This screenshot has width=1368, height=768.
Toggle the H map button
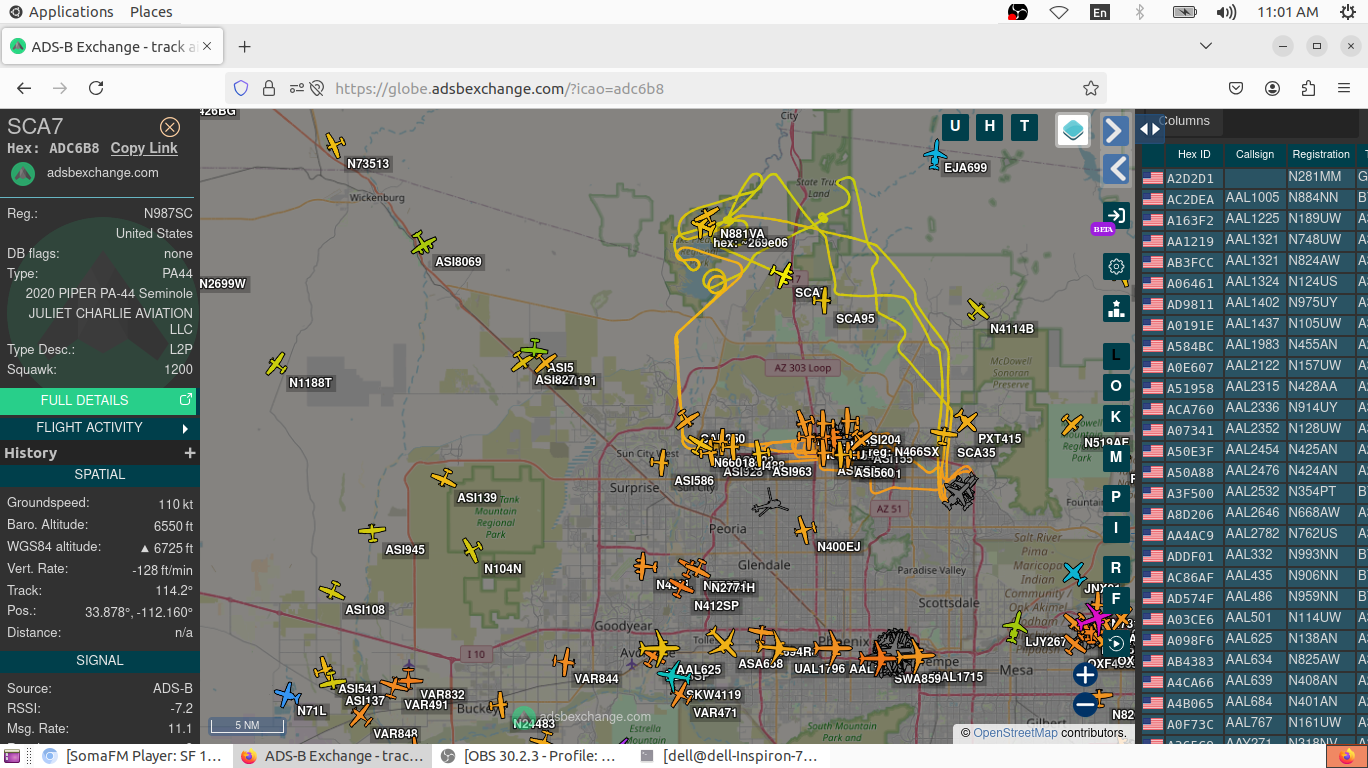tap(990, 126)
